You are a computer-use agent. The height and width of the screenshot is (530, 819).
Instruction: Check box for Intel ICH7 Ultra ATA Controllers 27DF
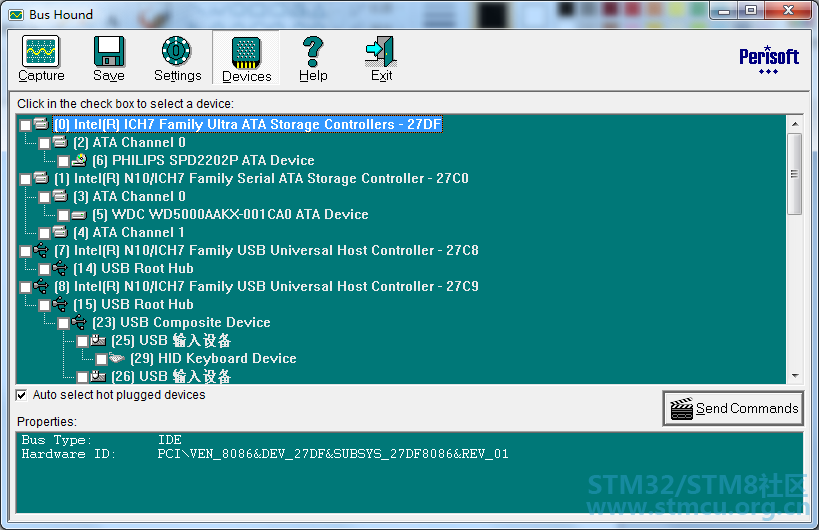(25, 125)
